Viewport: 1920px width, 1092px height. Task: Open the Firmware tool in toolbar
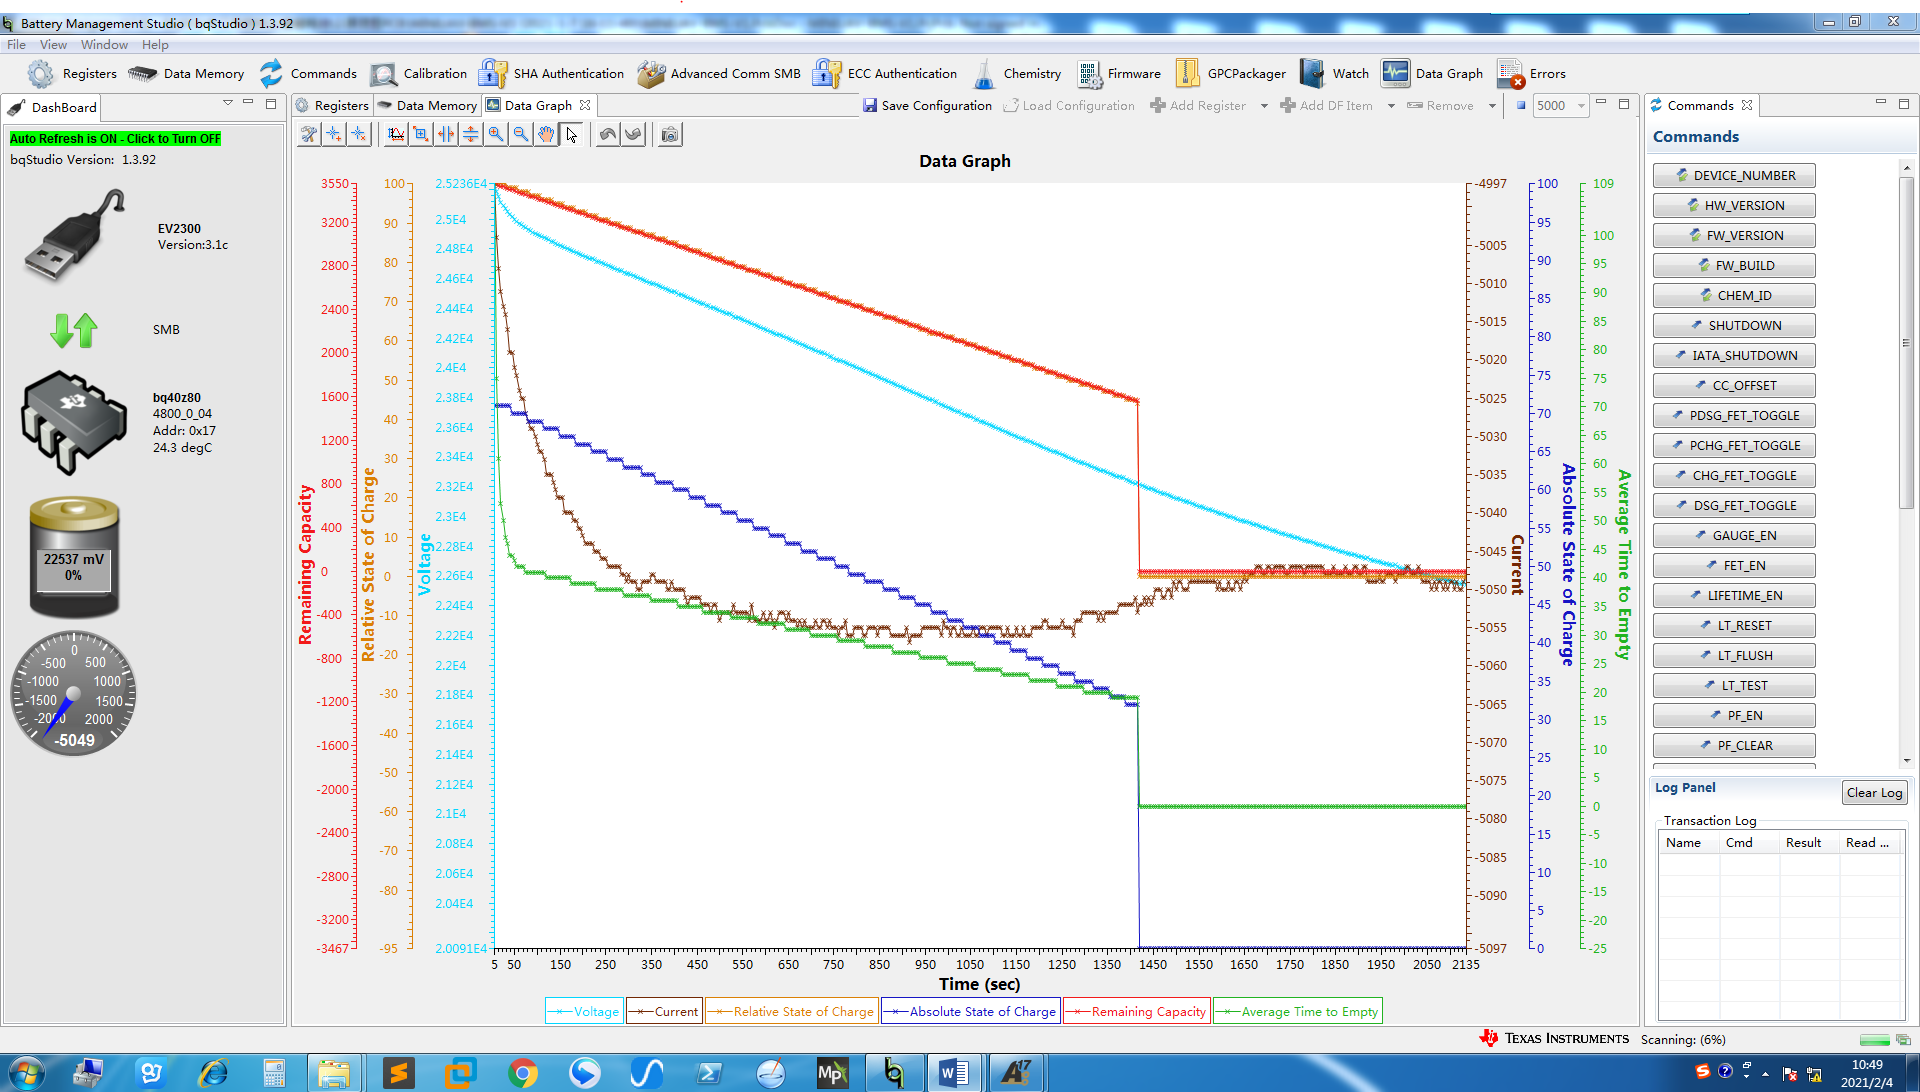click(1119, 73)
